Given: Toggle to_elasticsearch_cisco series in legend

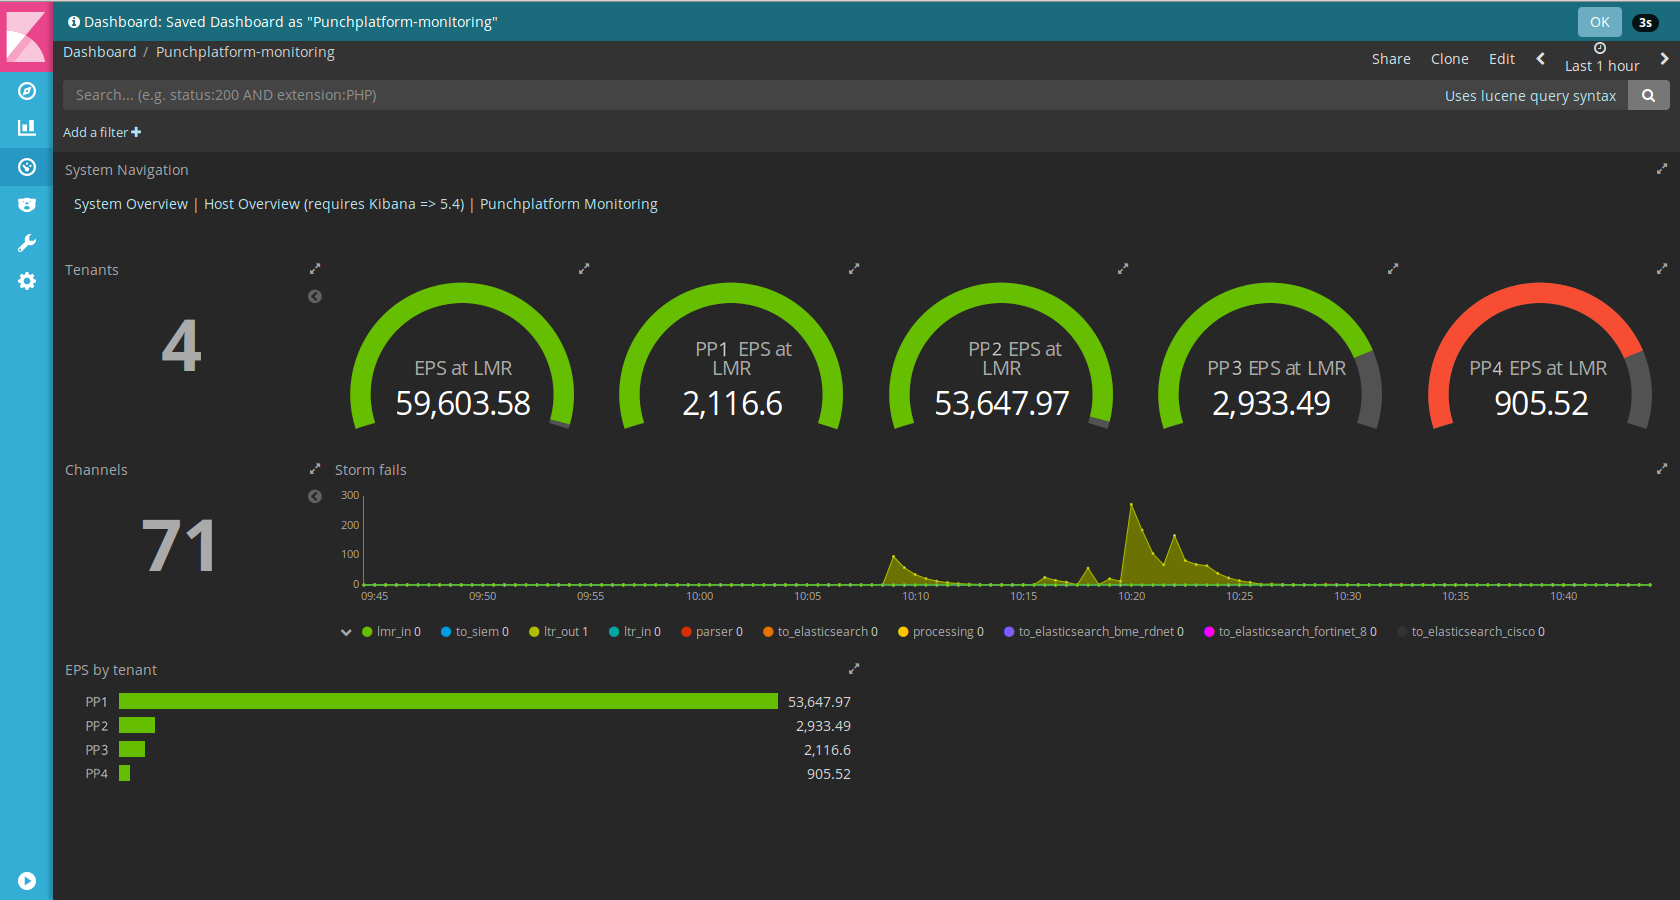Looking at the screenshot, I should coord(1471,632).
